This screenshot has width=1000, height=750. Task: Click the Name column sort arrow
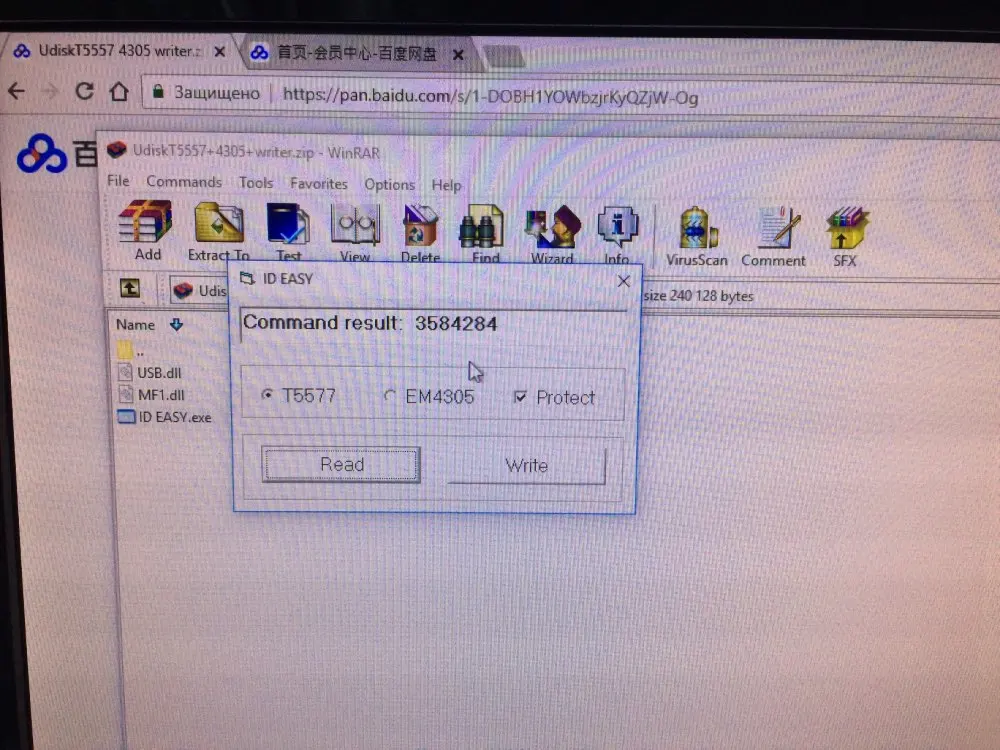177,325
